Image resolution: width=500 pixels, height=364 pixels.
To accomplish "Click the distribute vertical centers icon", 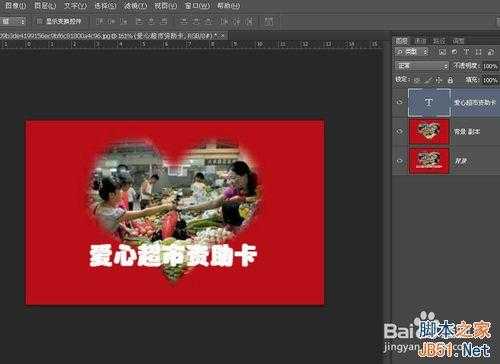I will click(x=196, y=21).
